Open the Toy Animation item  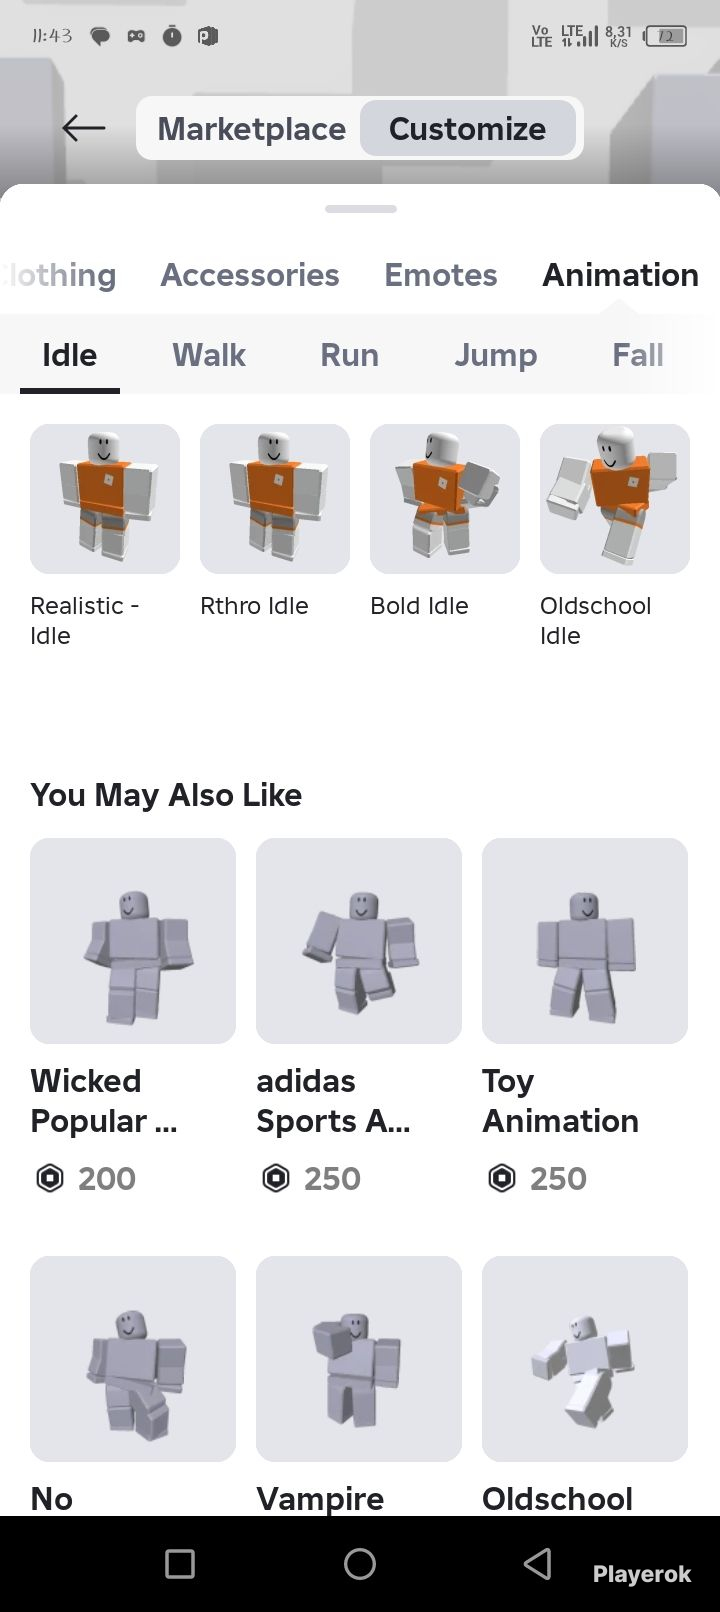(x=585, y=941)
